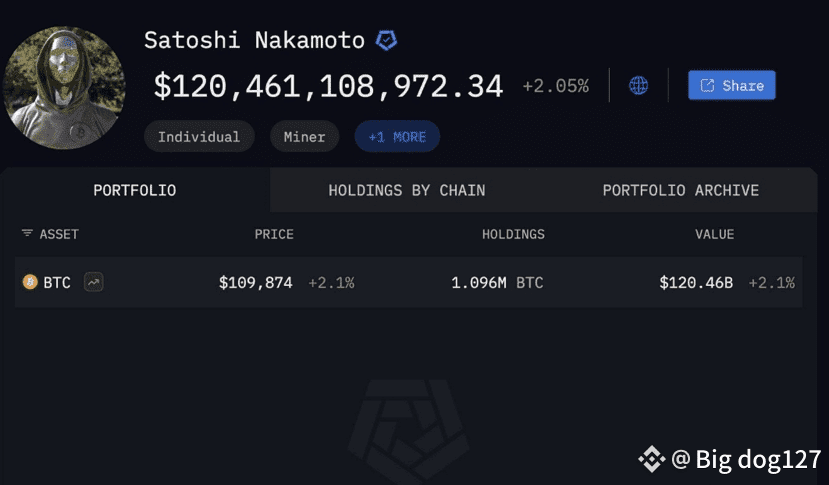
Task: Switch to the PORTFOLIO tab
Action: point(135,190)
